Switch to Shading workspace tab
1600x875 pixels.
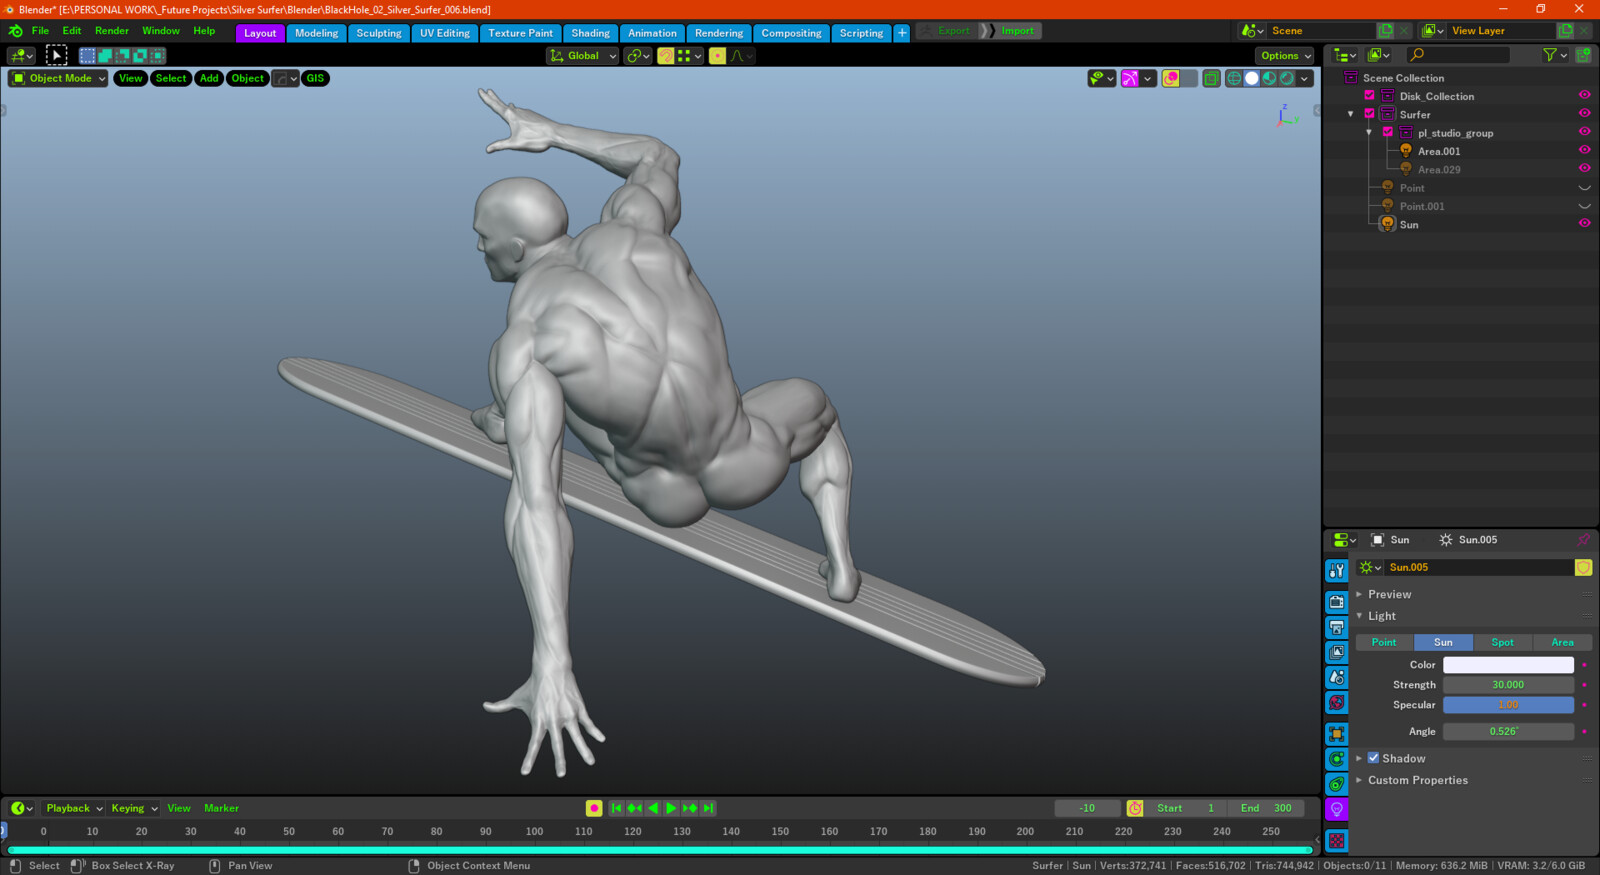[590, 33]
